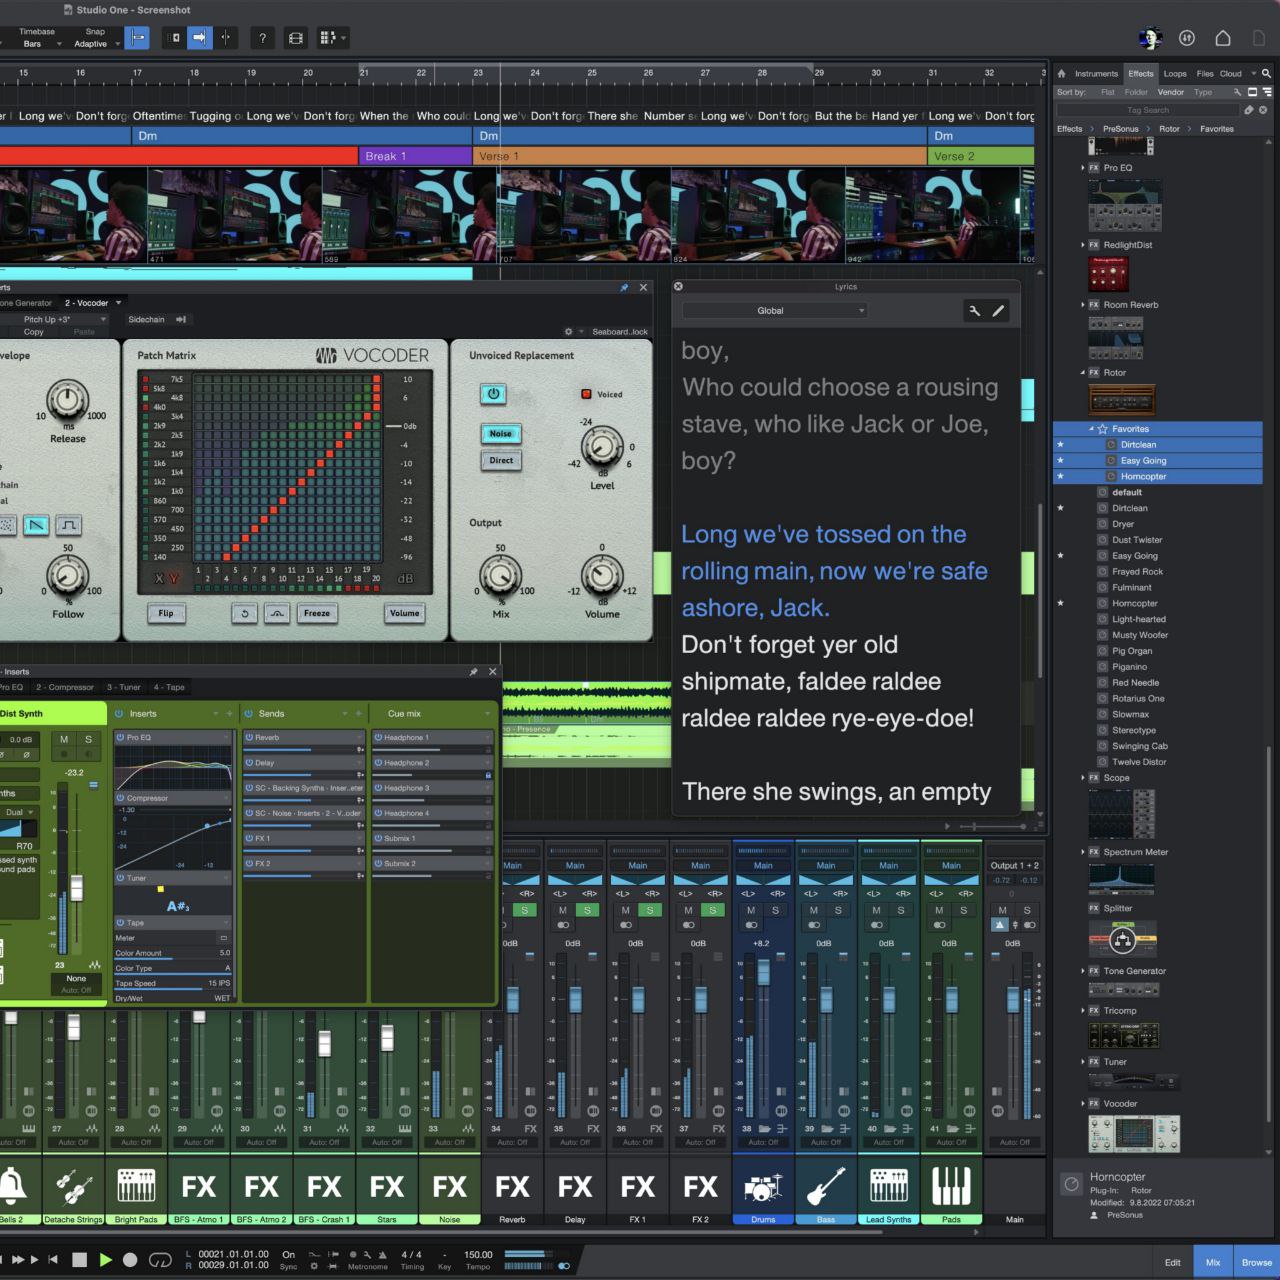The width and height of the screenshot is (1280, 1280).
Task: Toggle the autoscroll arrow icon in toolbar
Action: pos(199,38)
